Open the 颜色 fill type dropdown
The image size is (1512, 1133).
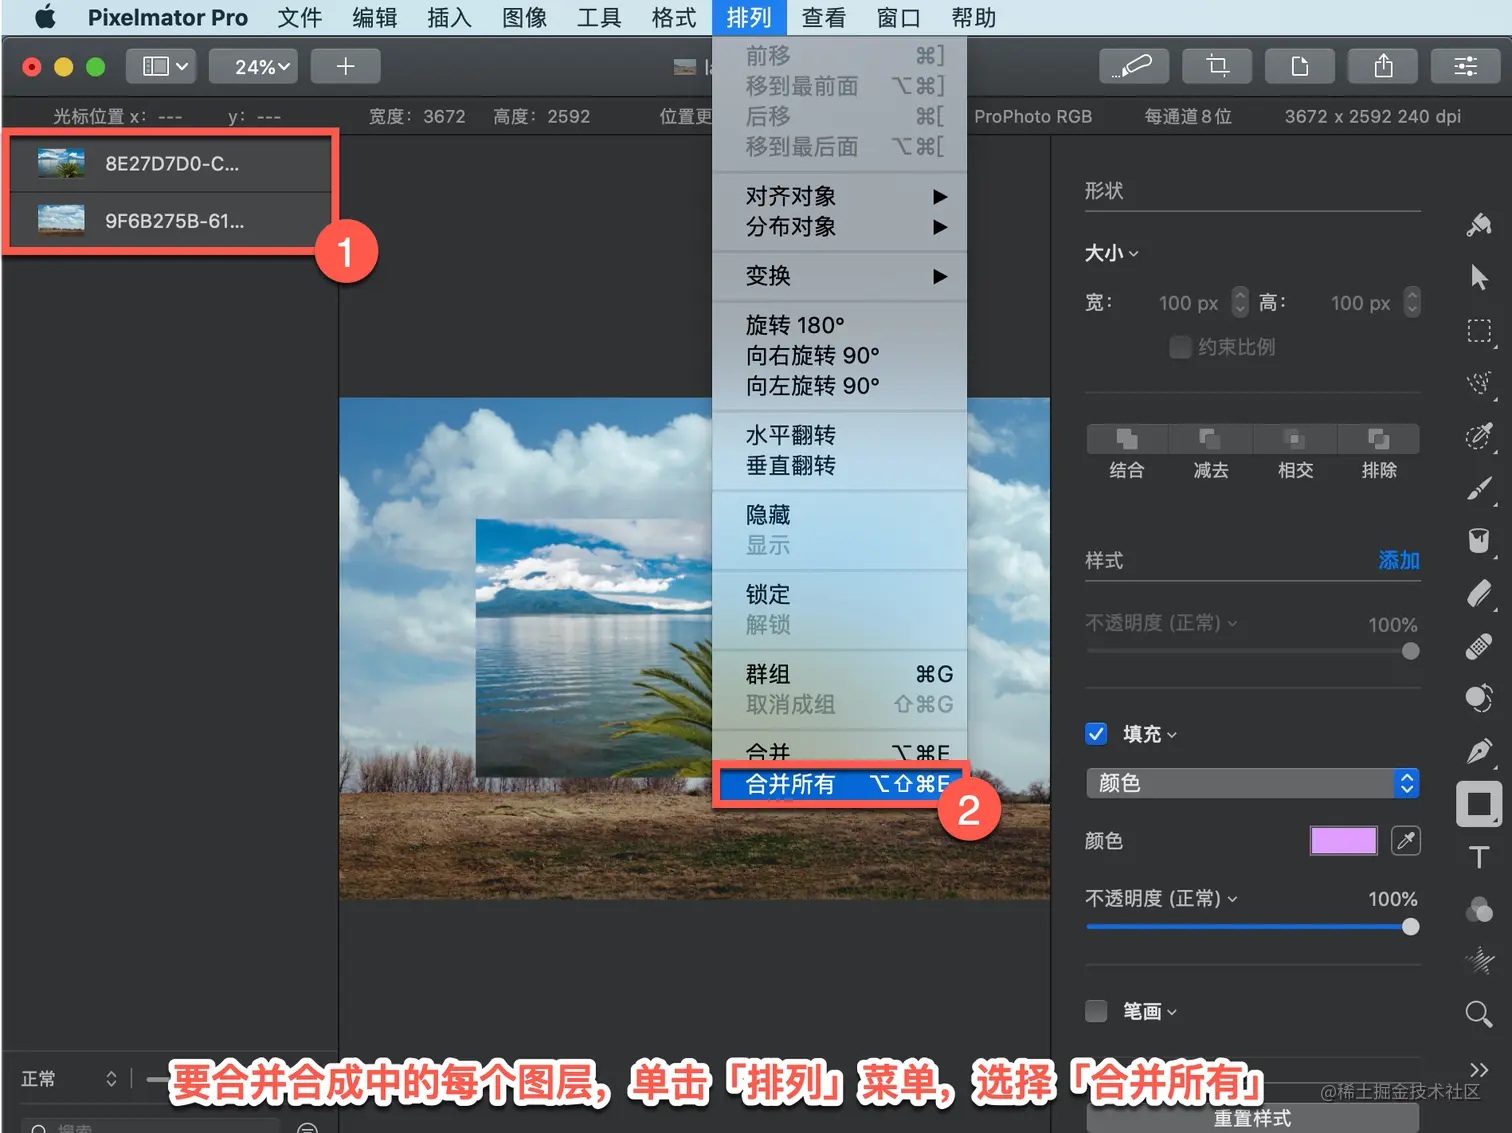point(1252,783)
